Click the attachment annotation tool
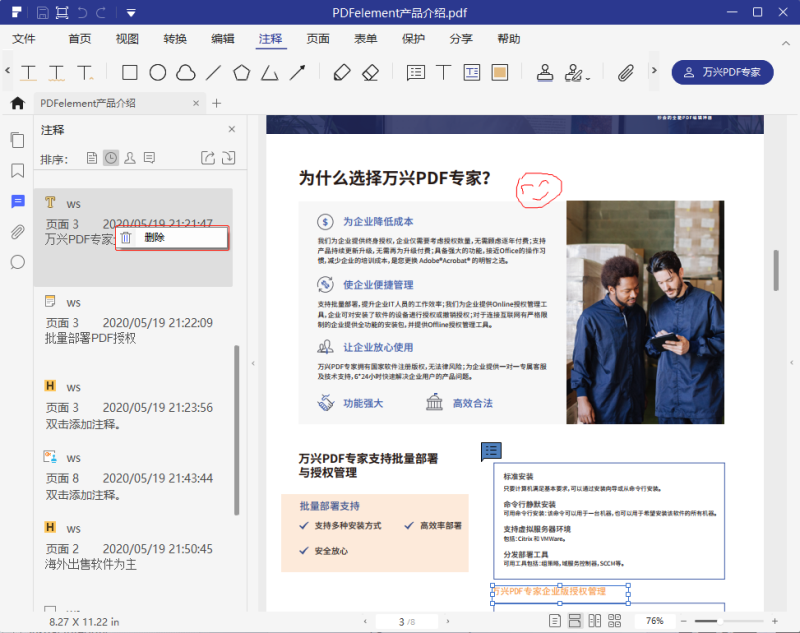This screenshot has width=800, height=633. pos(624,72)
